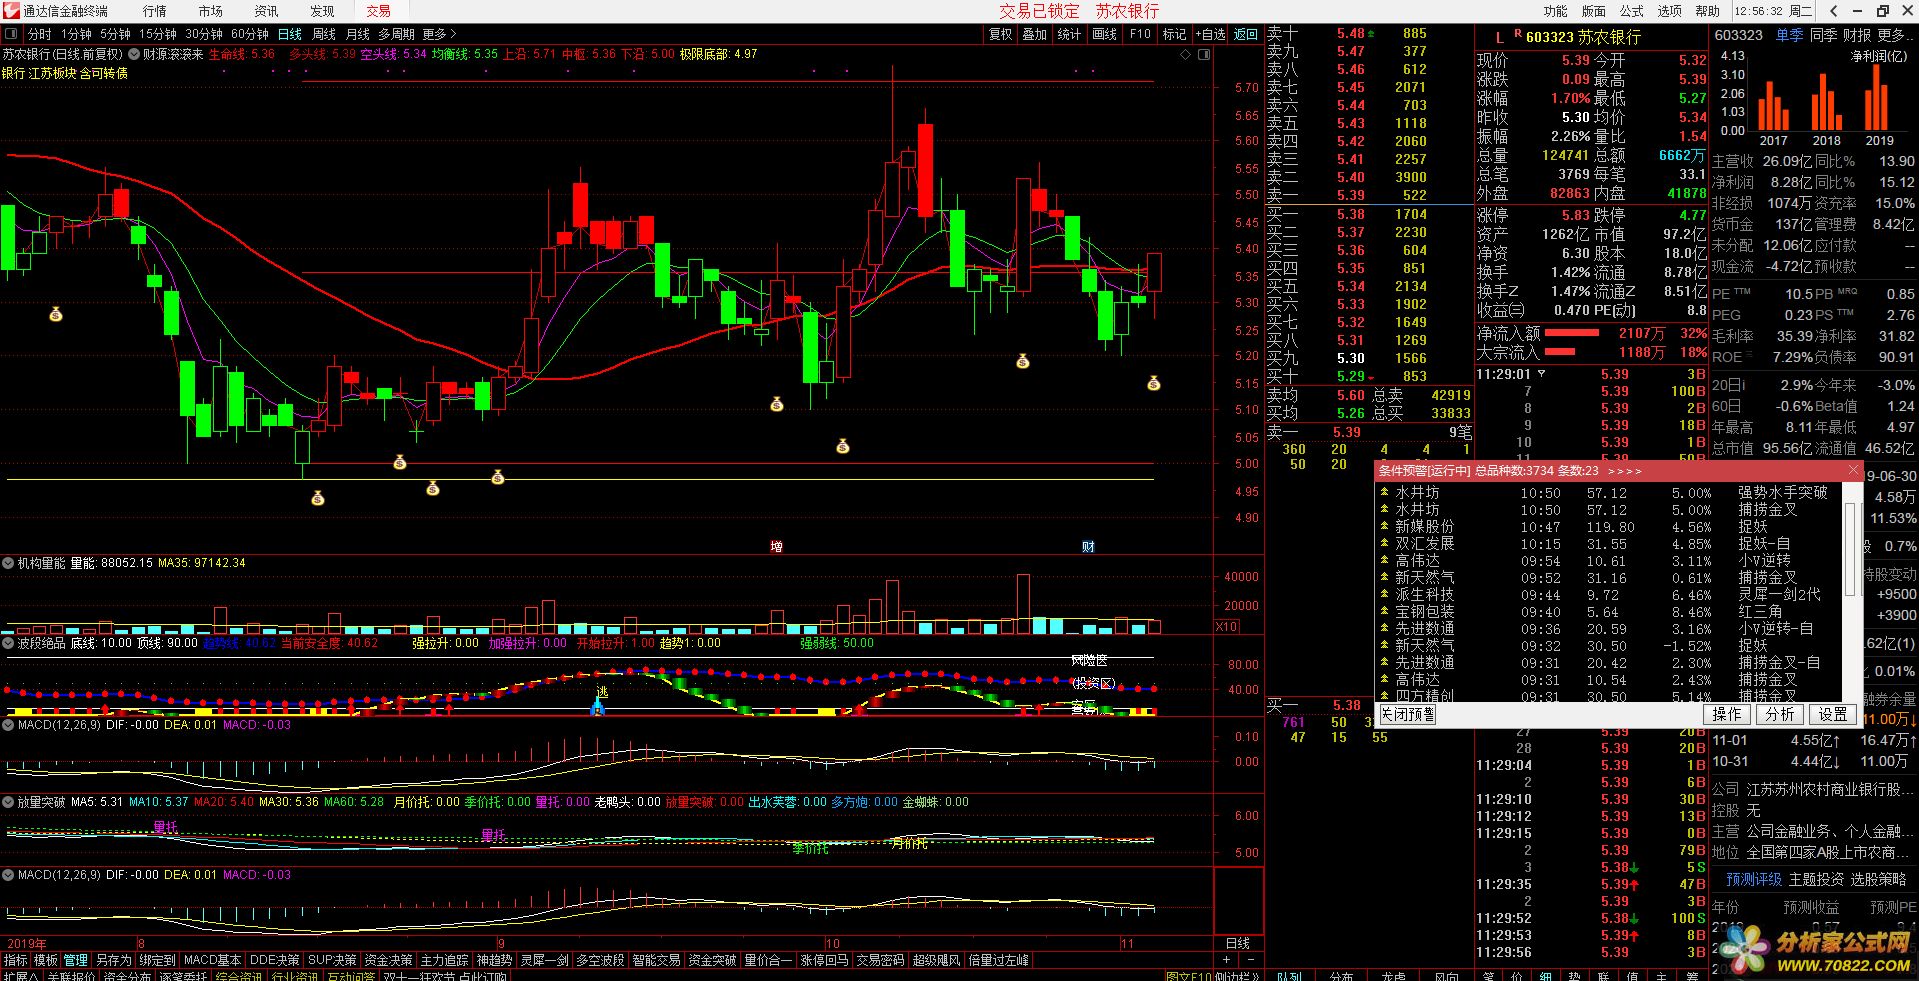The height and width of the screenshot is (981, 1919).
Task: Click the 关闭预警 button
Action: 1408,714
